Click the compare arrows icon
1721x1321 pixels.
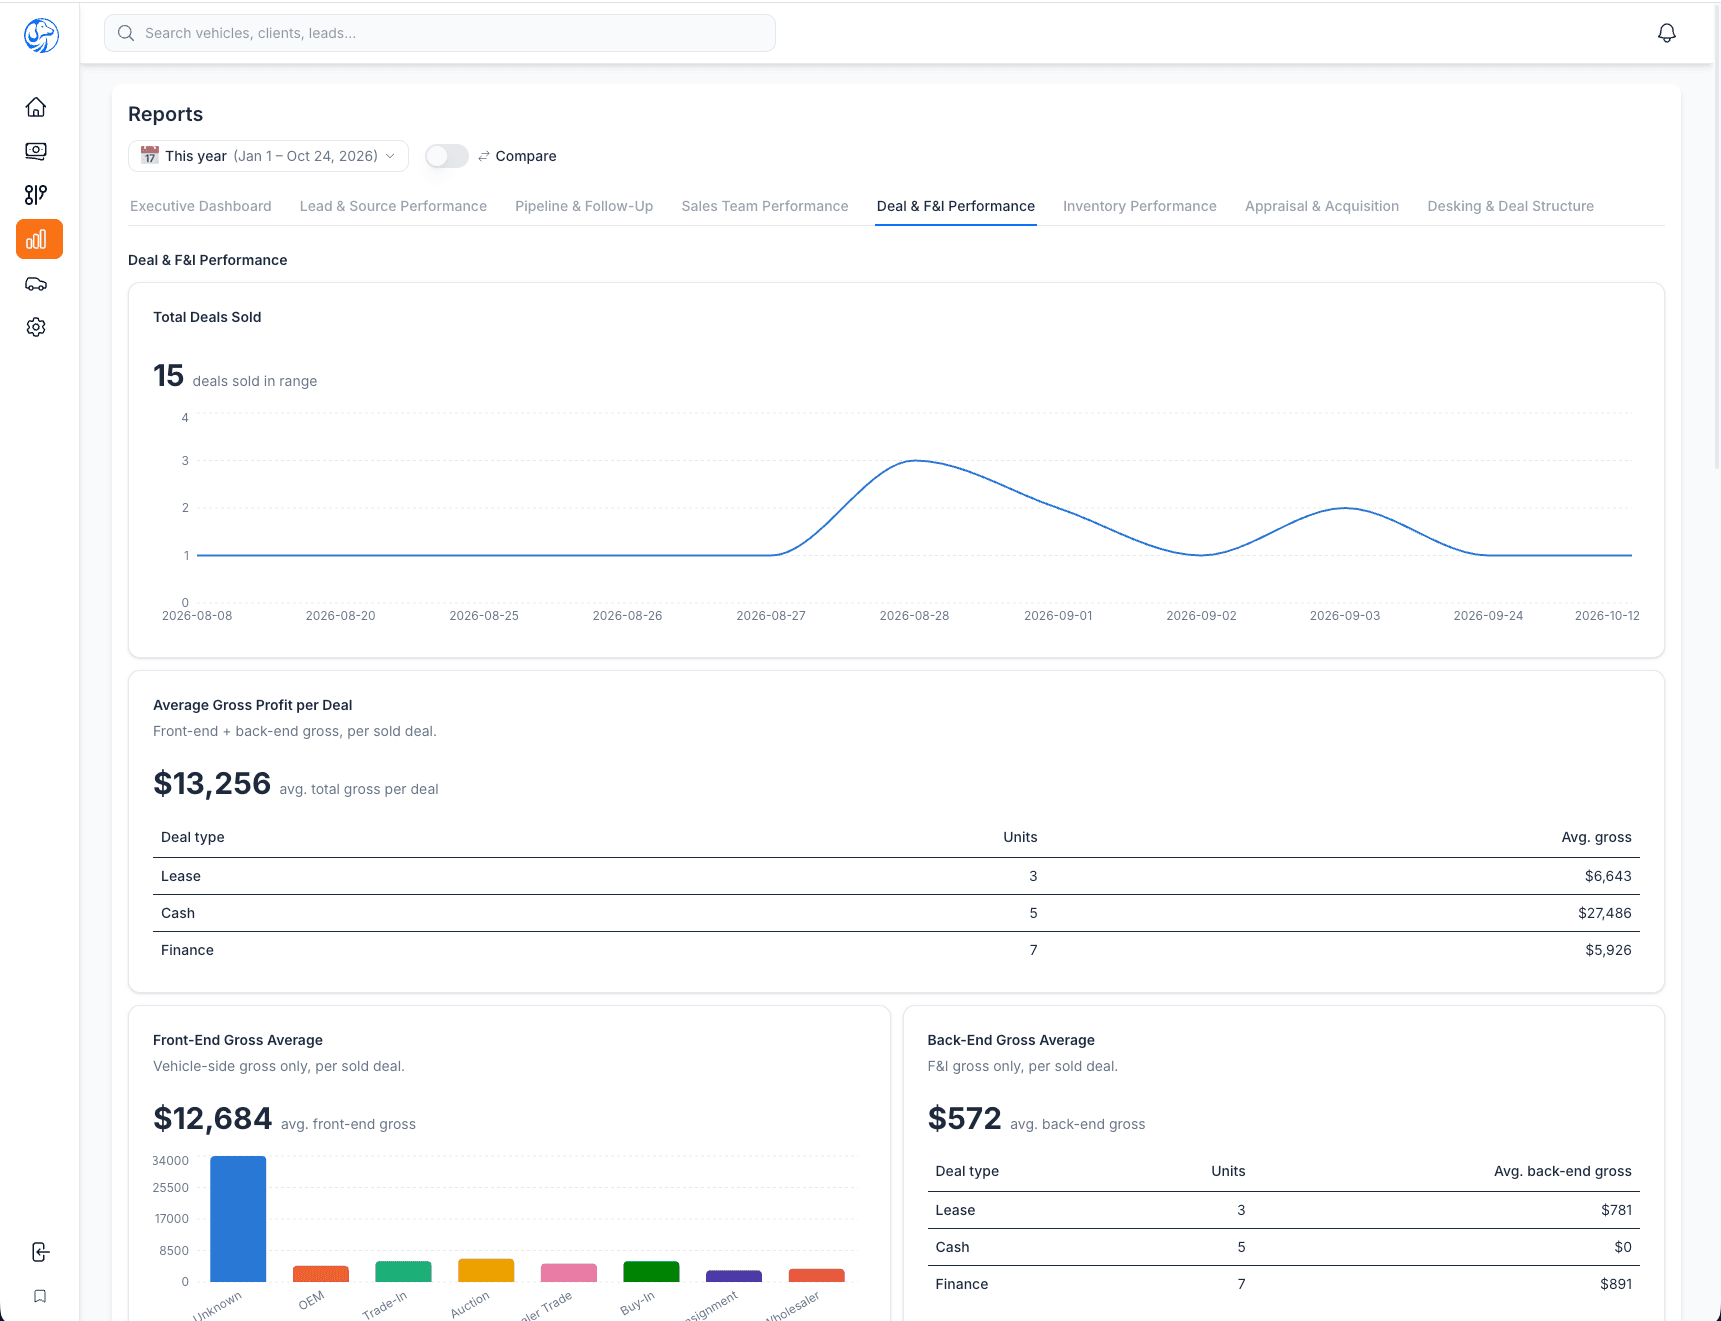pos(484,156)
